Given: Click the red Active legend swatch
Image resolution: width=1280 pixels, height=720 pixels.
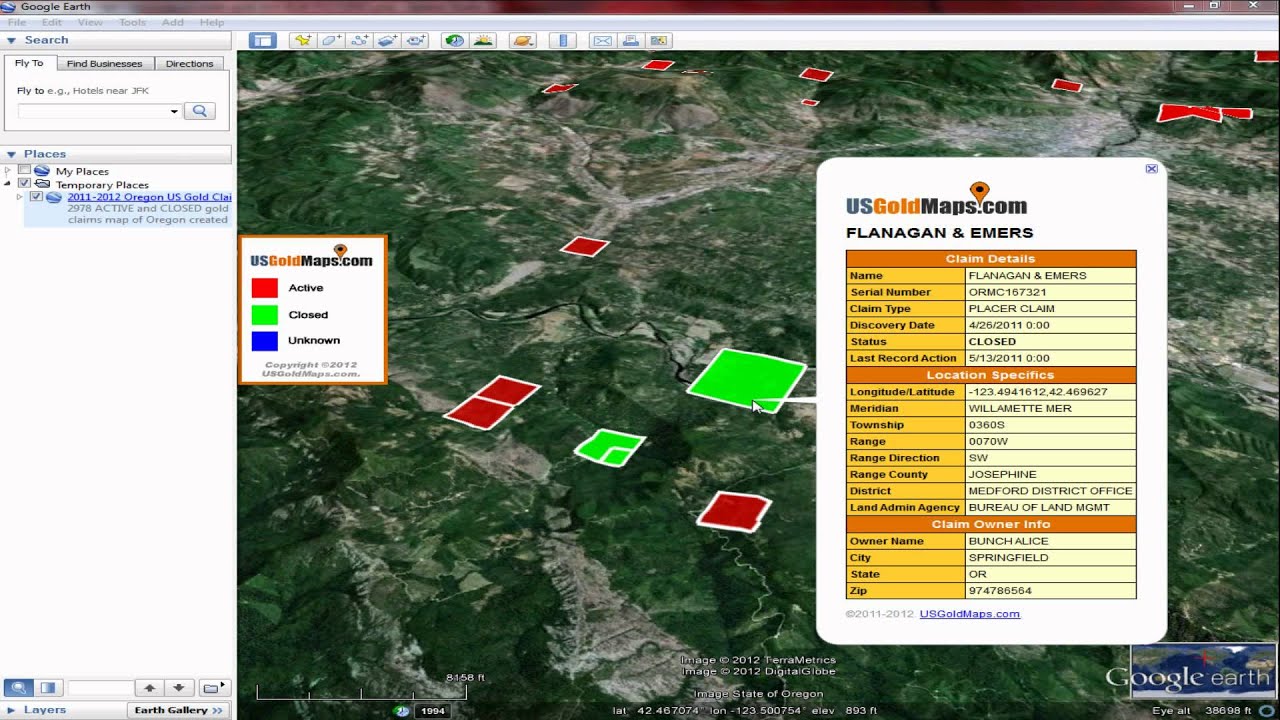Looking at the screenshot, I should point(264,287).
